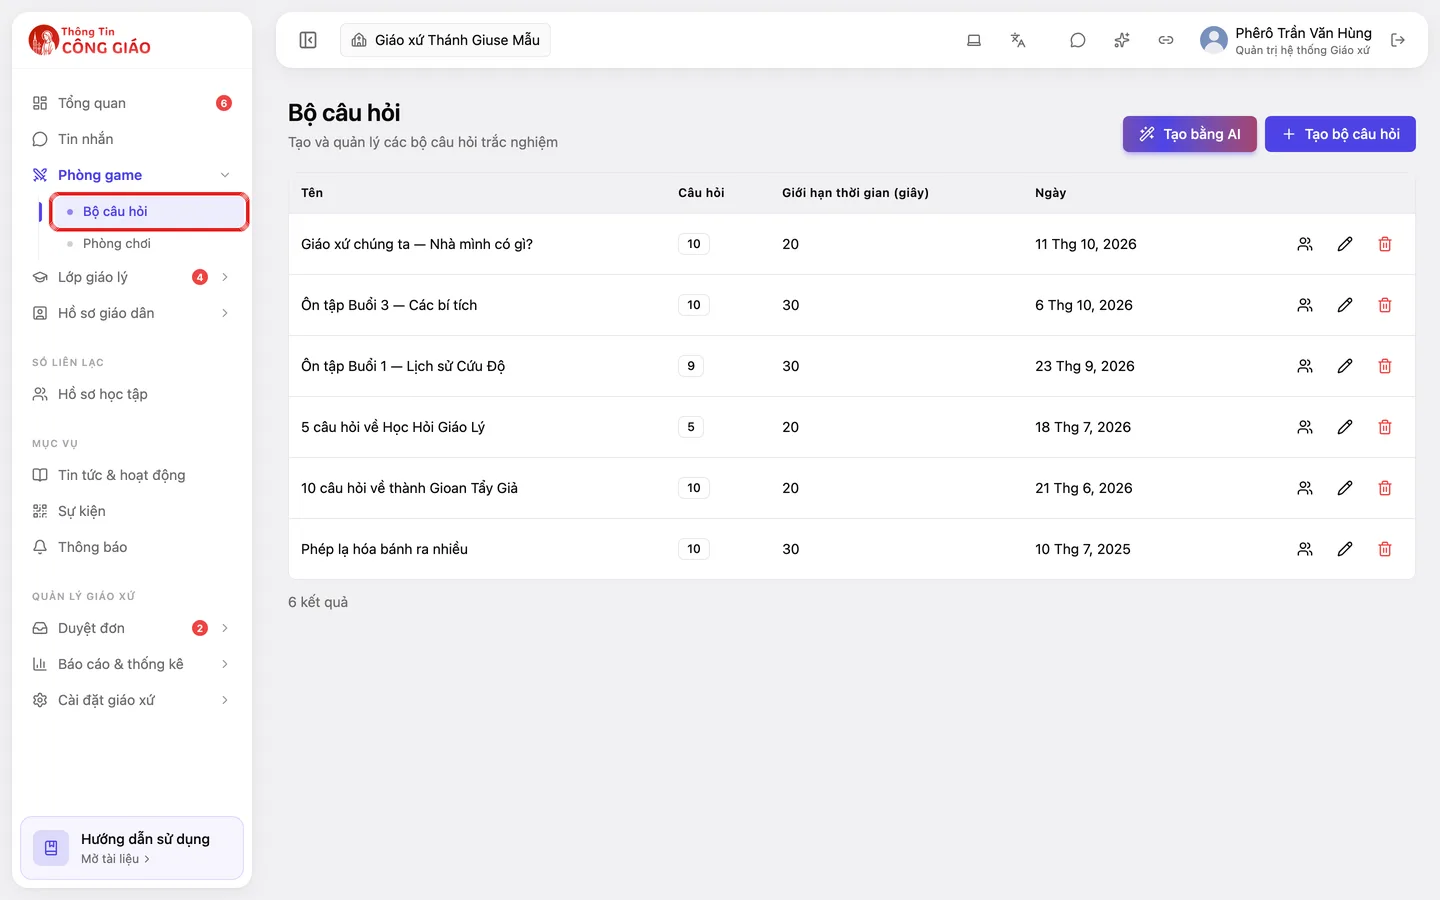Go to Tổng quan in sidebar
The height and width of the screenshot is (900, 1440).
pos(132,103)
